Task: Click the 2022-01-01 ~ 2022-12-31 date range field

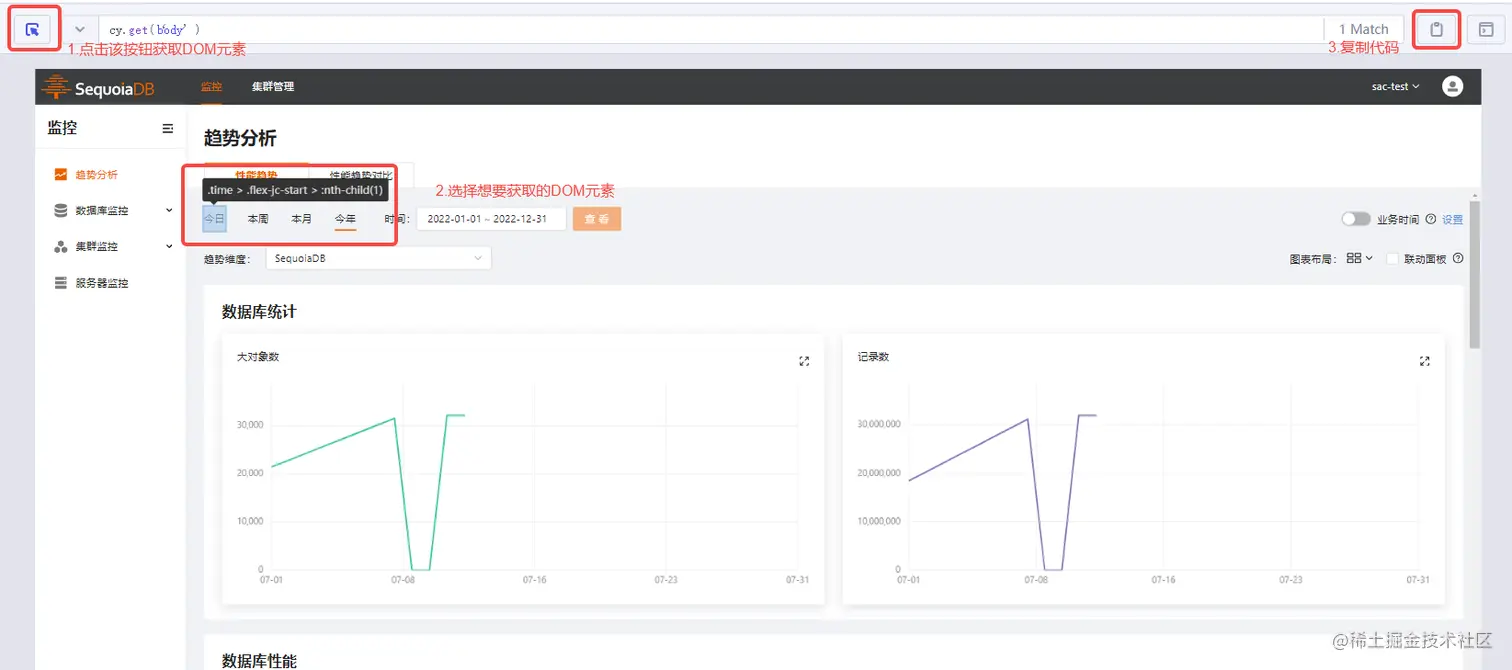Action: pyautogui.click(x=491, y=219)
